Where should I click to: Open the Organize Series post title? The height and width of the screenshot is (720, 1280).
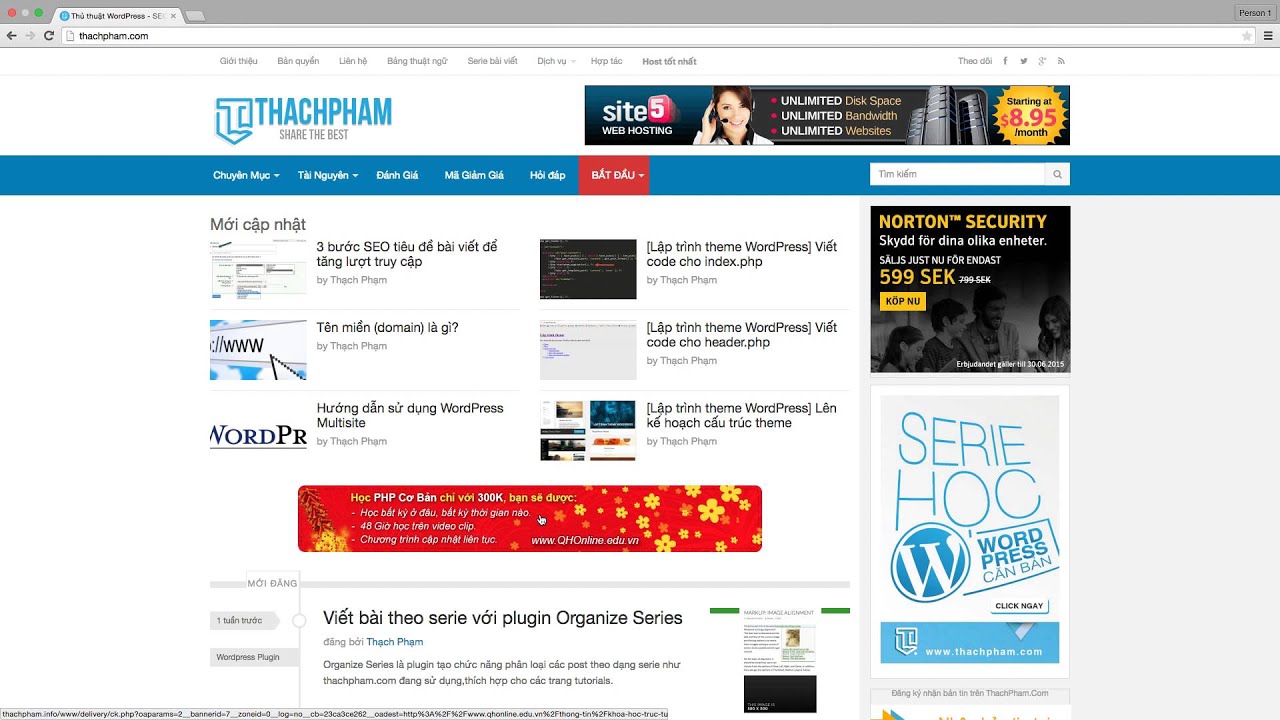503,618
